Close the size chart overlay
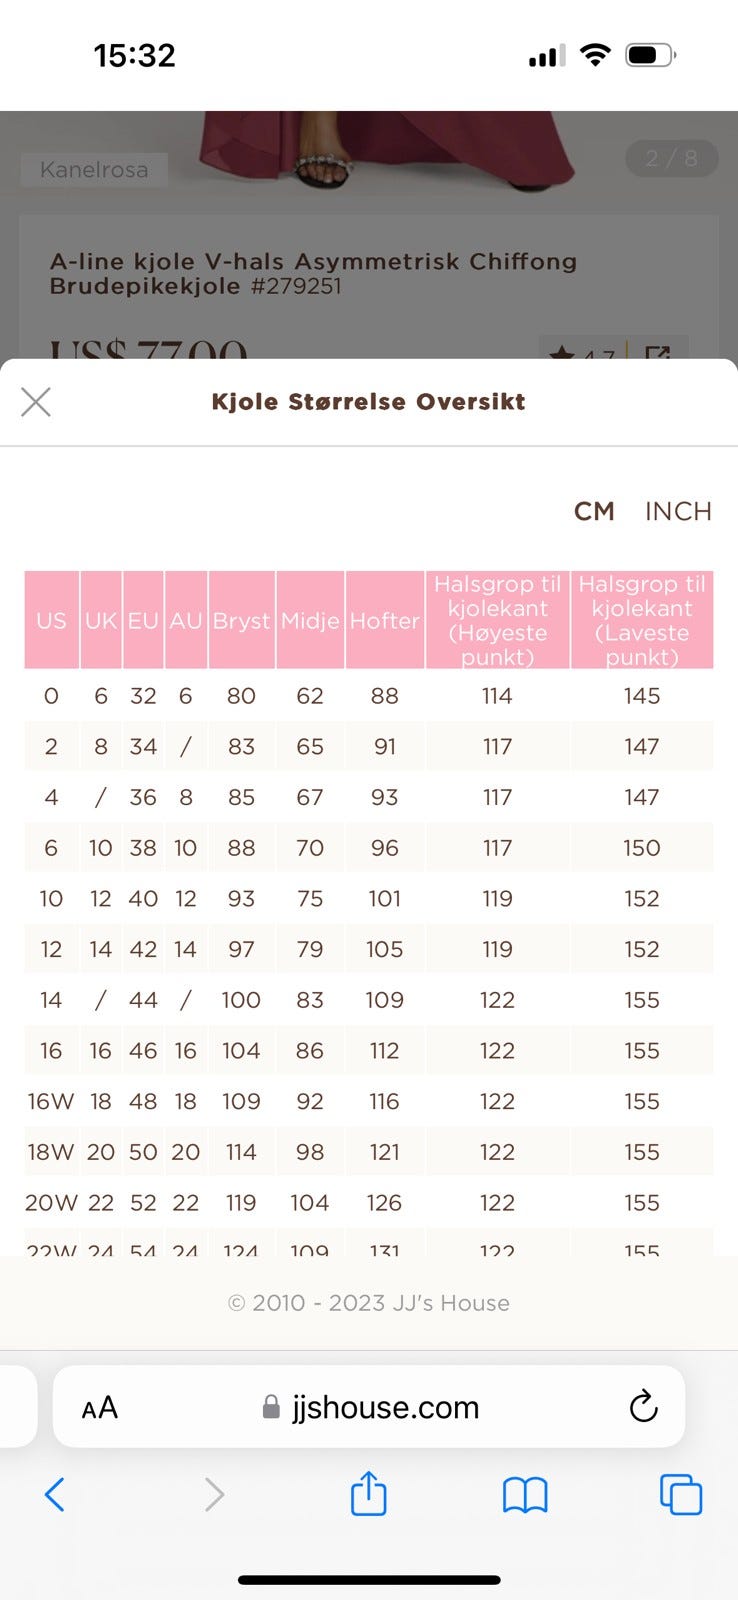This screenshot has height=1600, width=738. 36,402
